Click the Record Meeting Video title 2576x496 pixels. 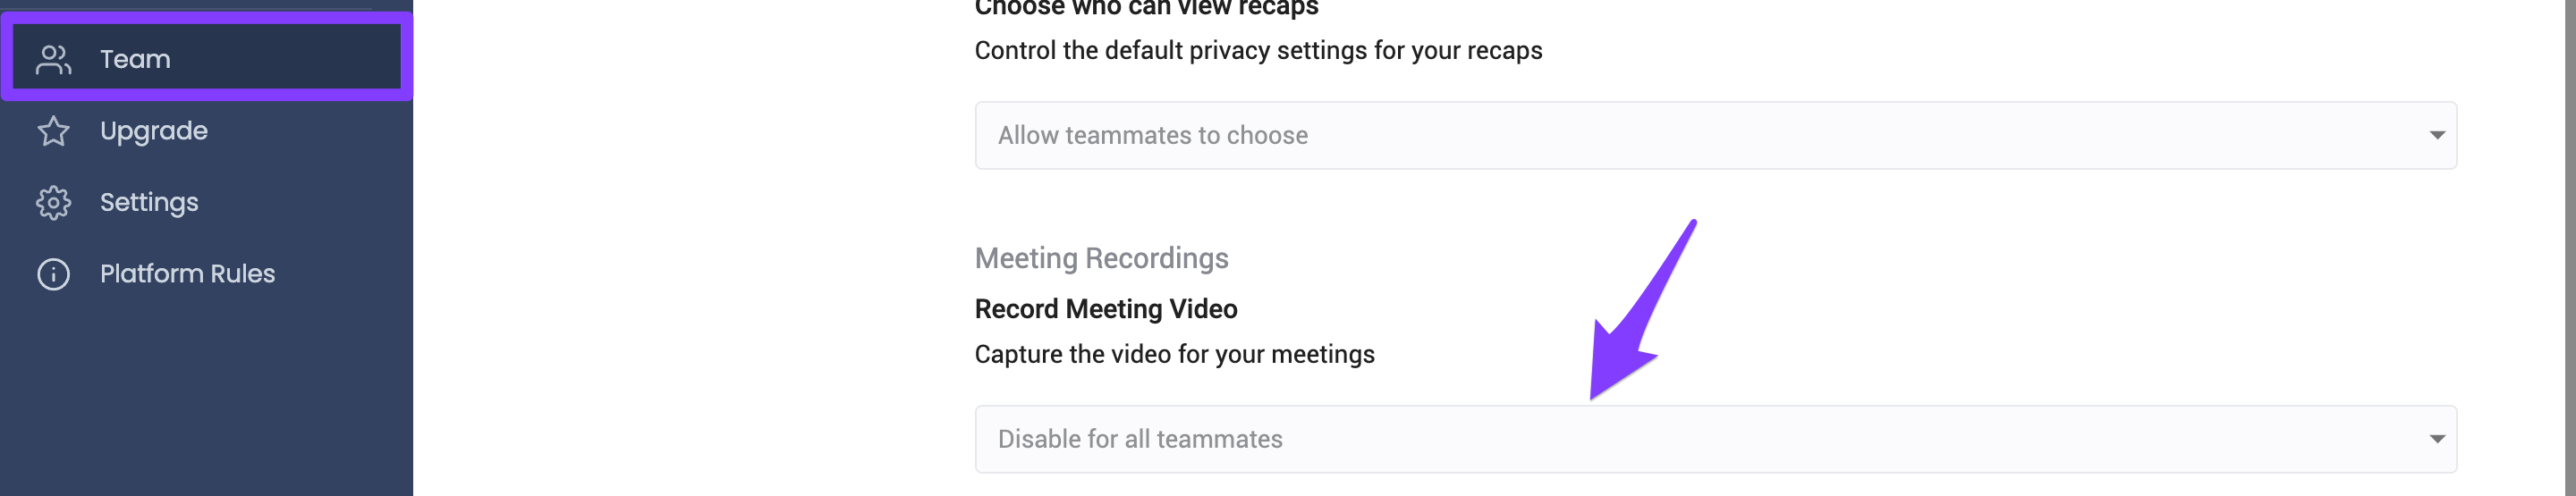point(1106,309)
